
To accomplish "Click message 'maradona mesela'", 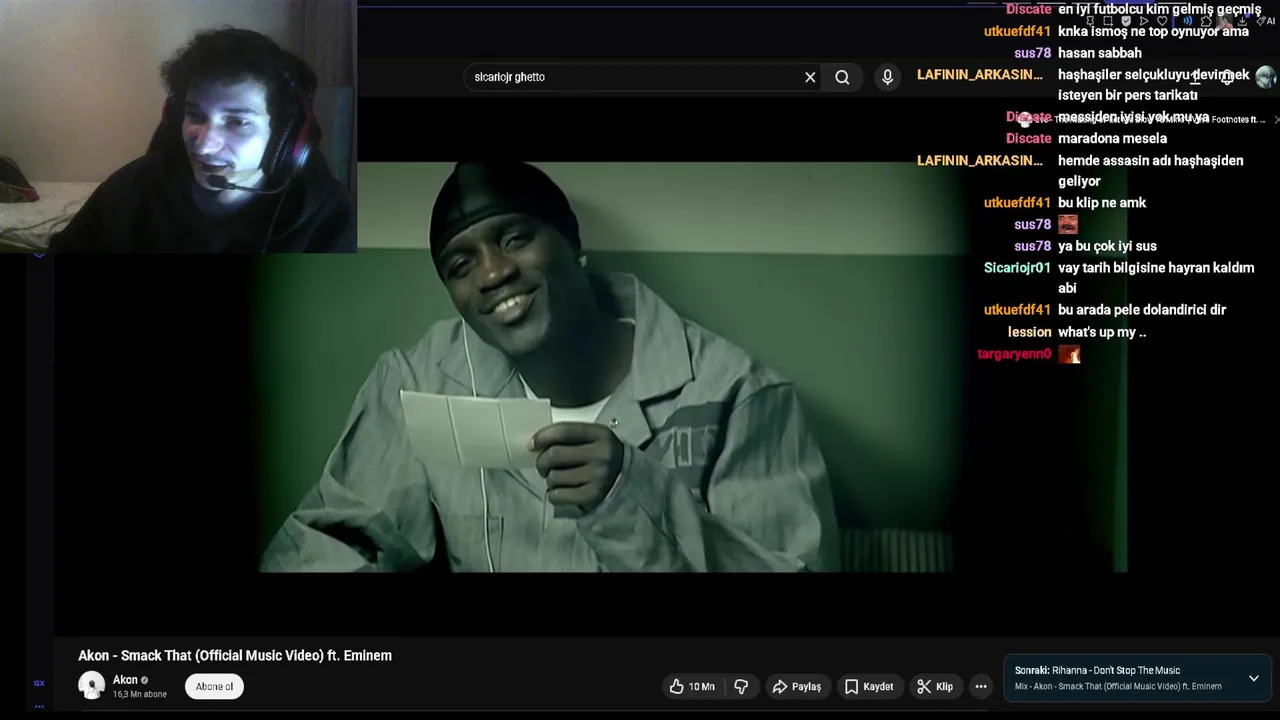I will [x=1112, y=138].
